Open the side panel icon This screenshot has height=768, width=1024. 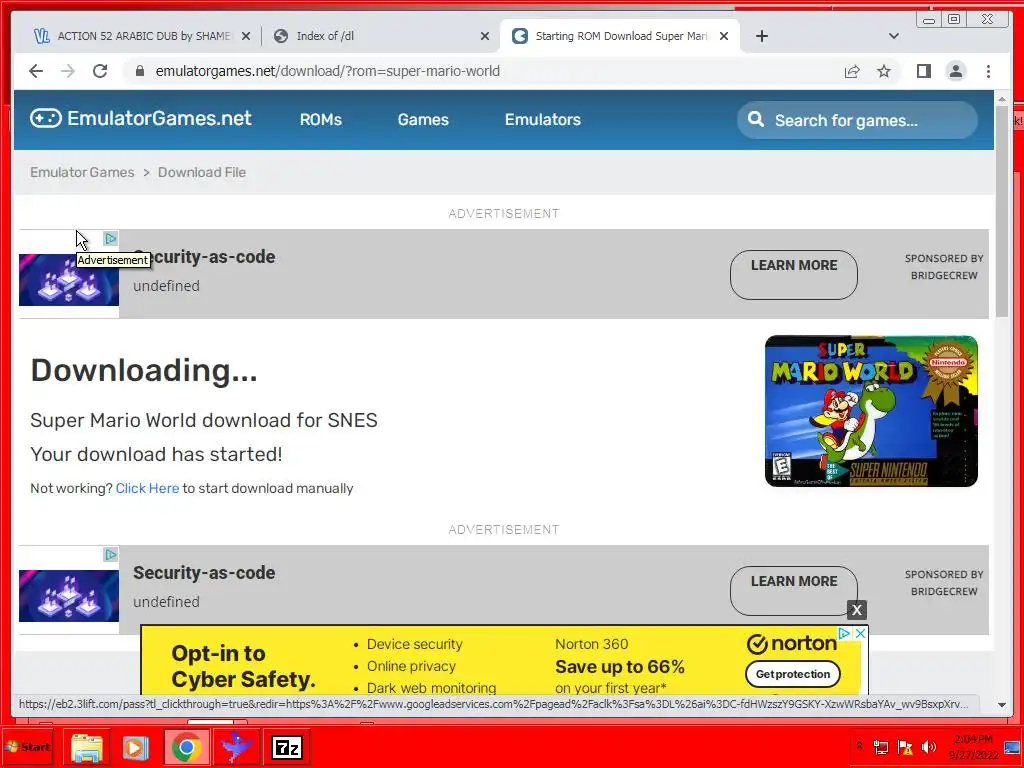923,71
